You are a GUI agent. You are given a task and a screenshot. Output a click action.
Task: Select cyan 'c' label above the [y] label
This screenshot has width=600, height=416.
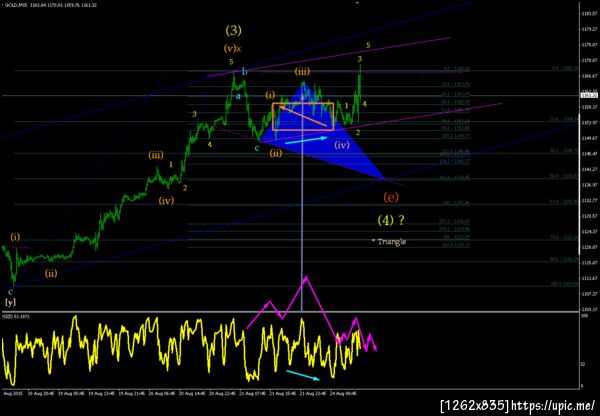click(10, 292)
